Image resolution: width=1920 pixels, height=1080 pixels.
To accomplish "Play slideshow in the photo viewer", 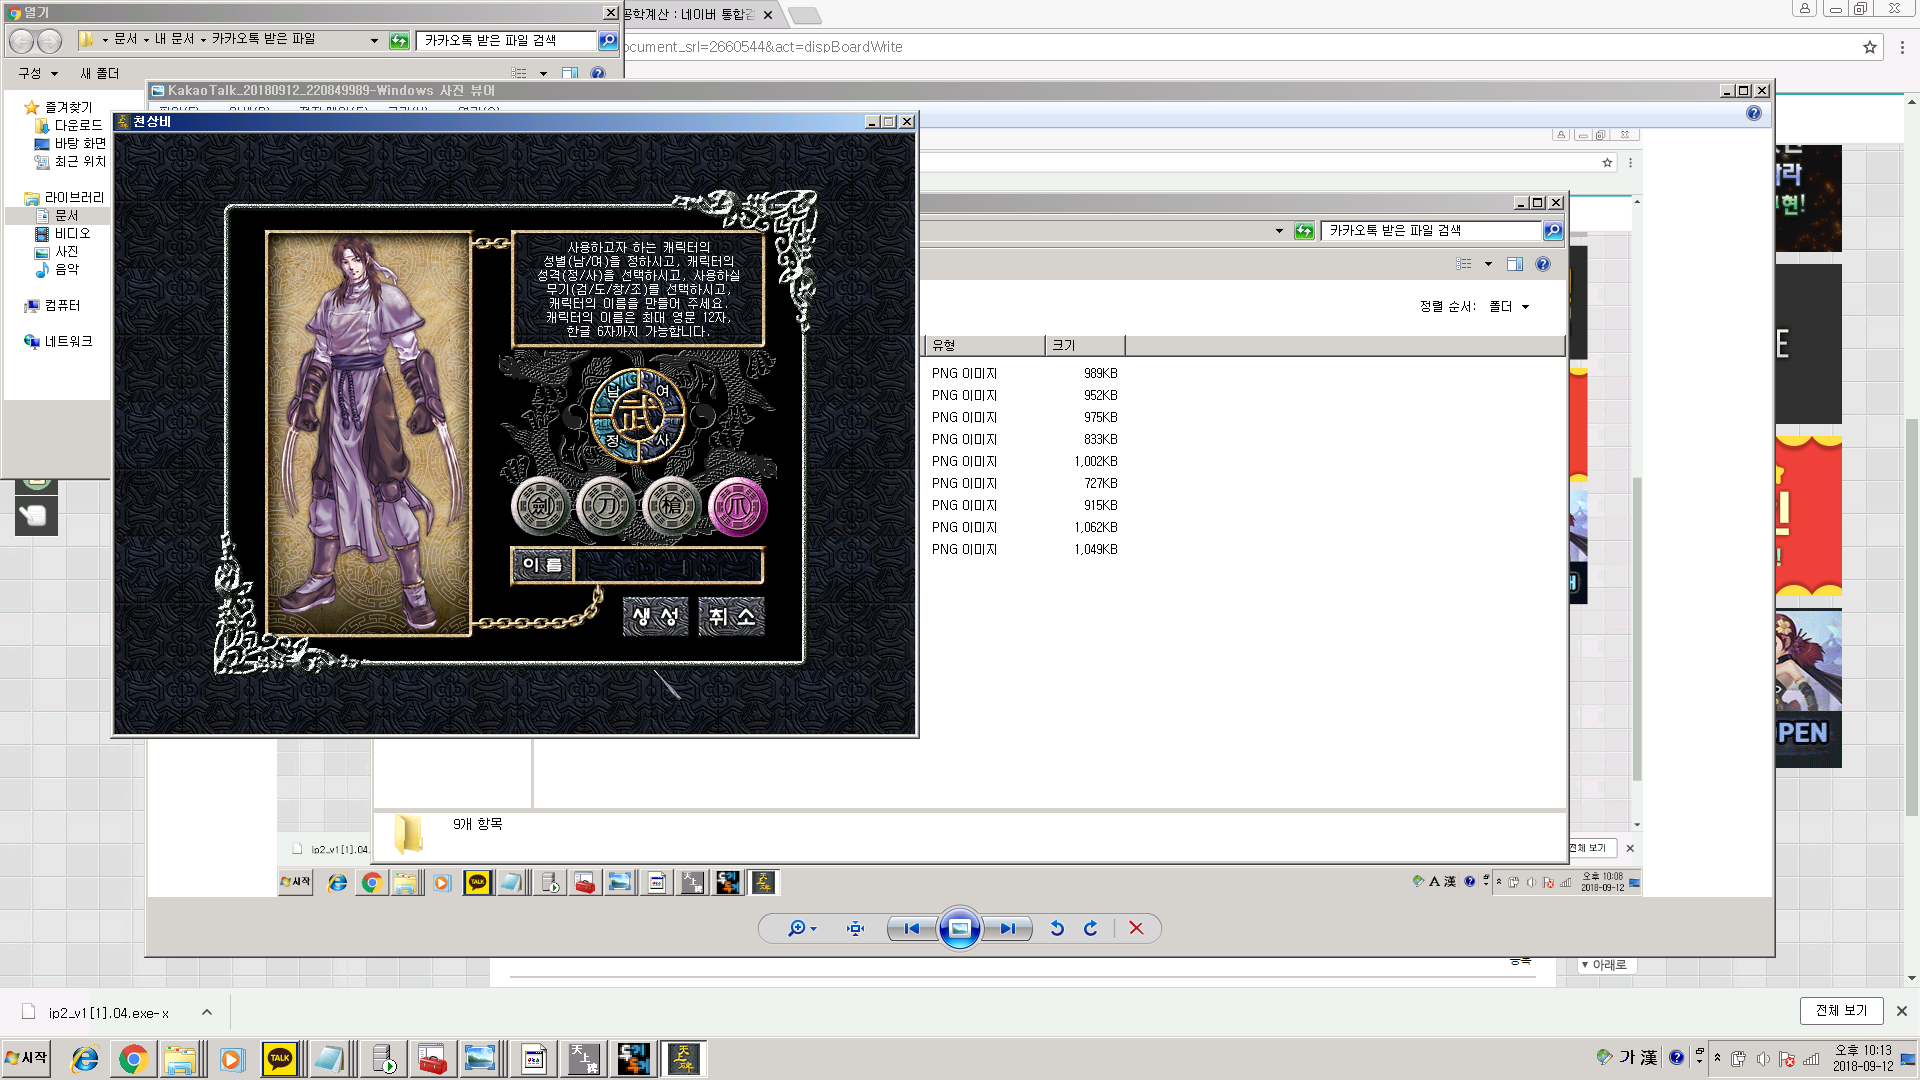I will pos(959,929).
